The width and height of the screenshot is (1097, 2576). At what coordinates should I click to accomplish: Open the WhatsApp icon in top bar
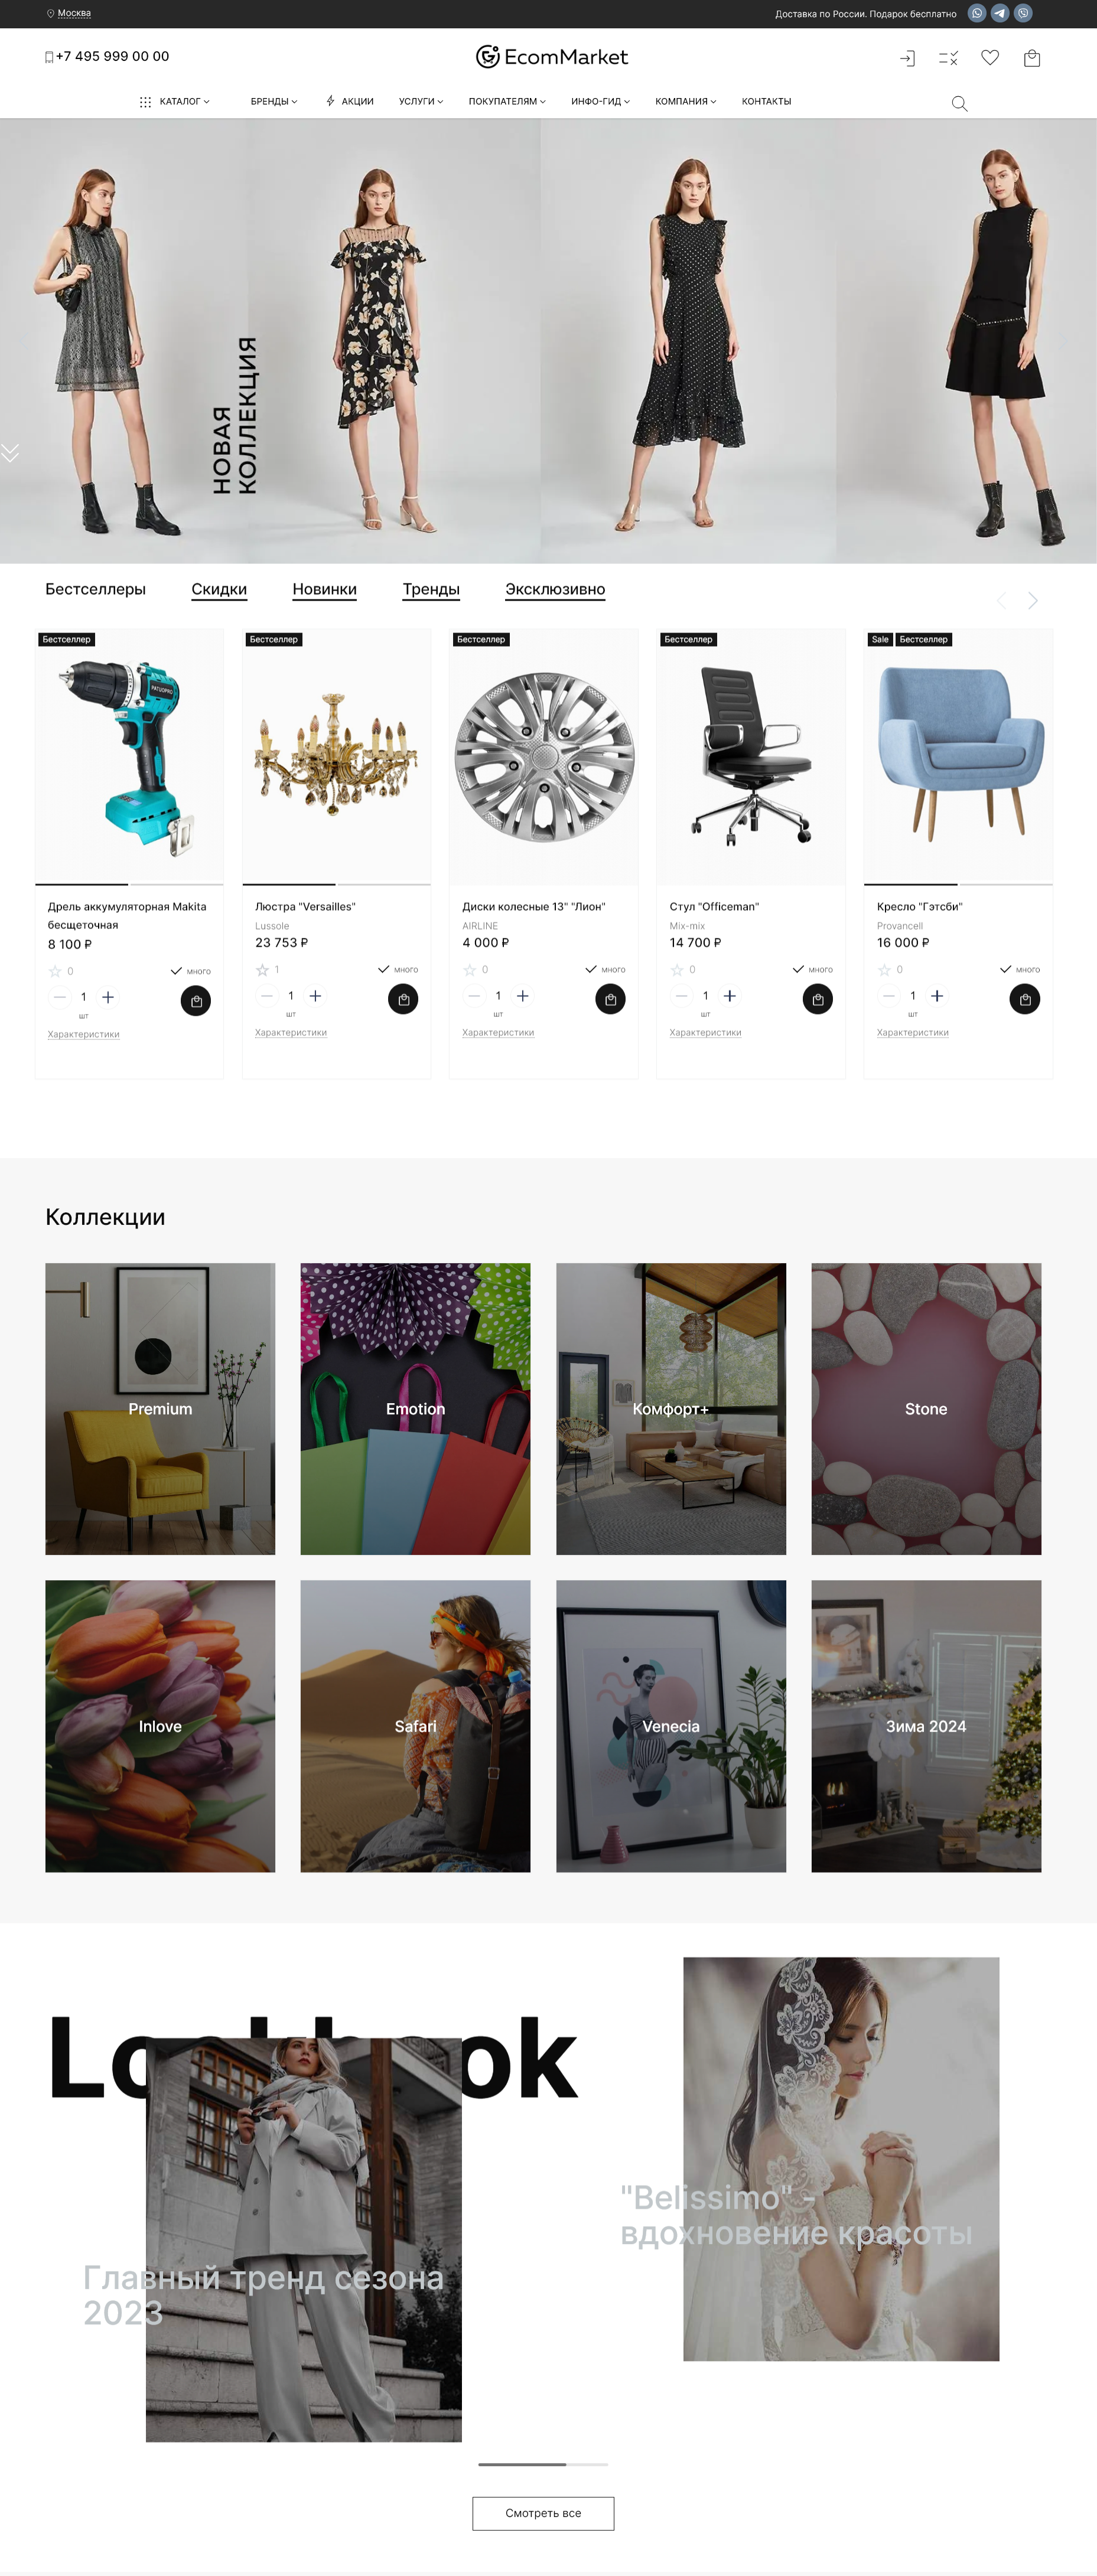tap(977, 13)
